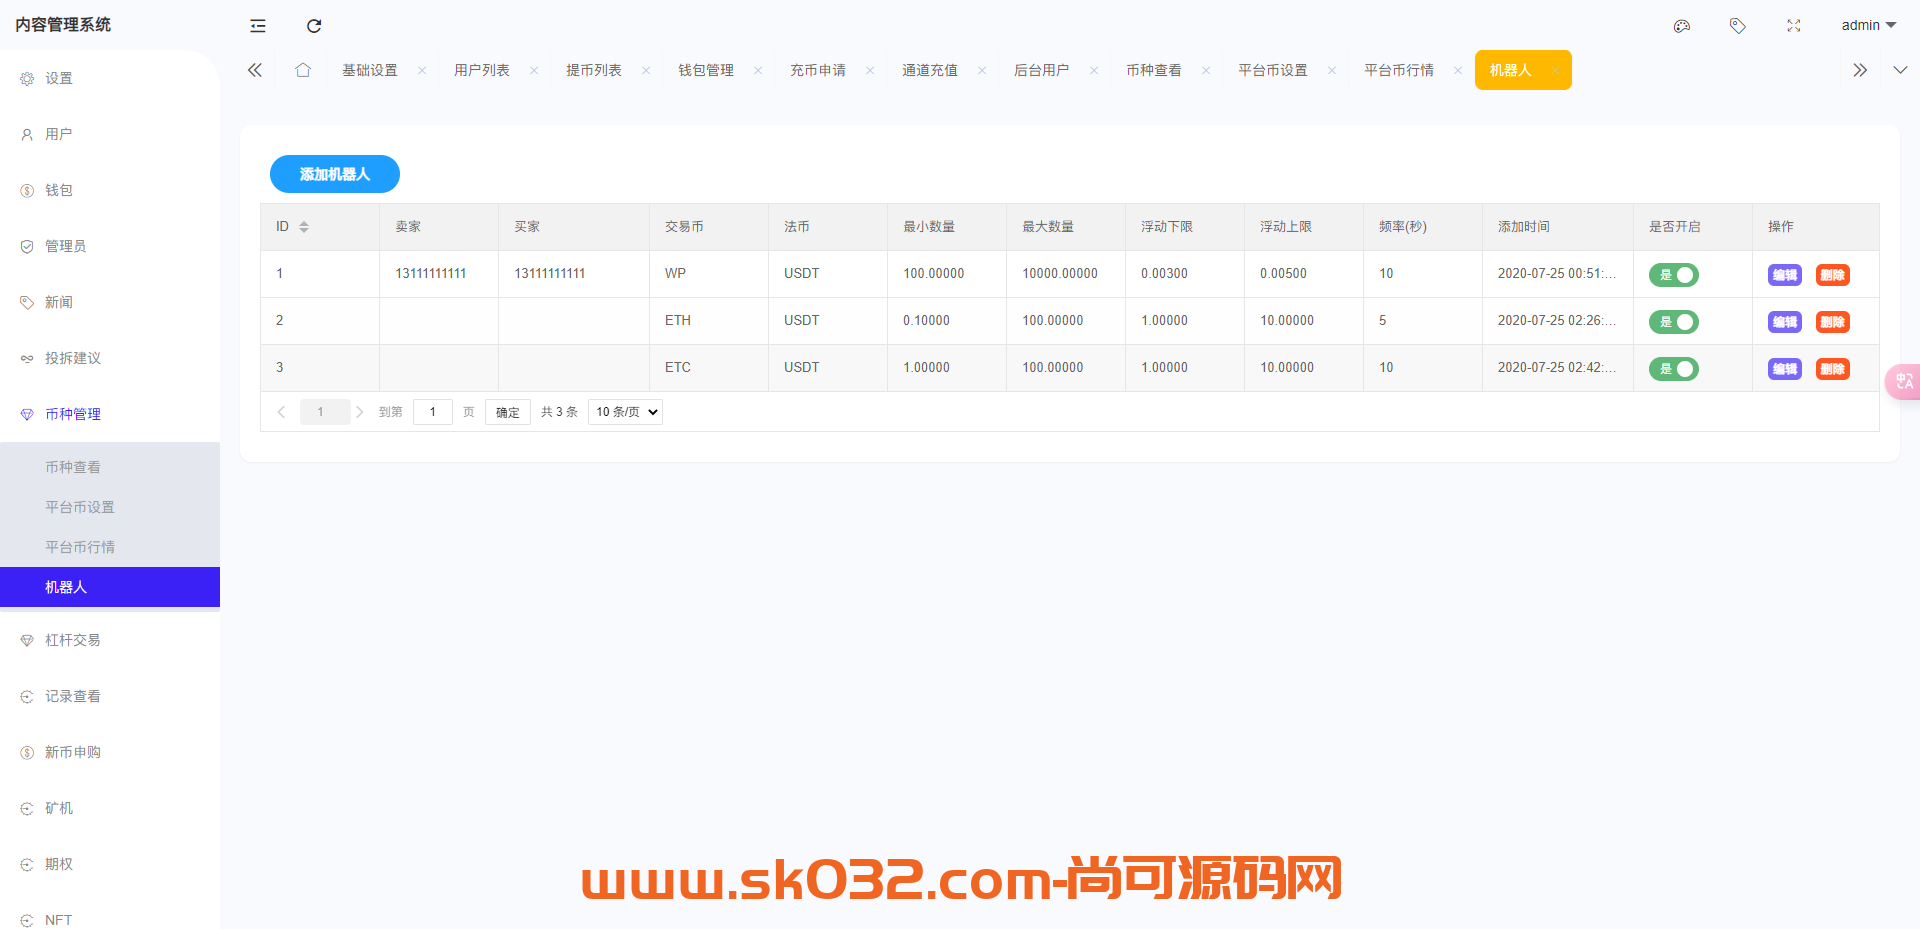Open 平台币设置 submenu item
Screen dimensions: 1920x929
pos(110,507)
